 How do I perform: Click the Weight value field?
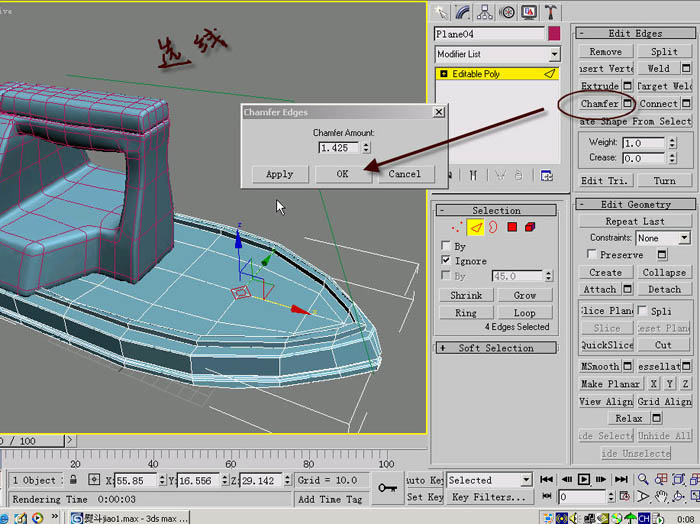click(x=643, y=143)
